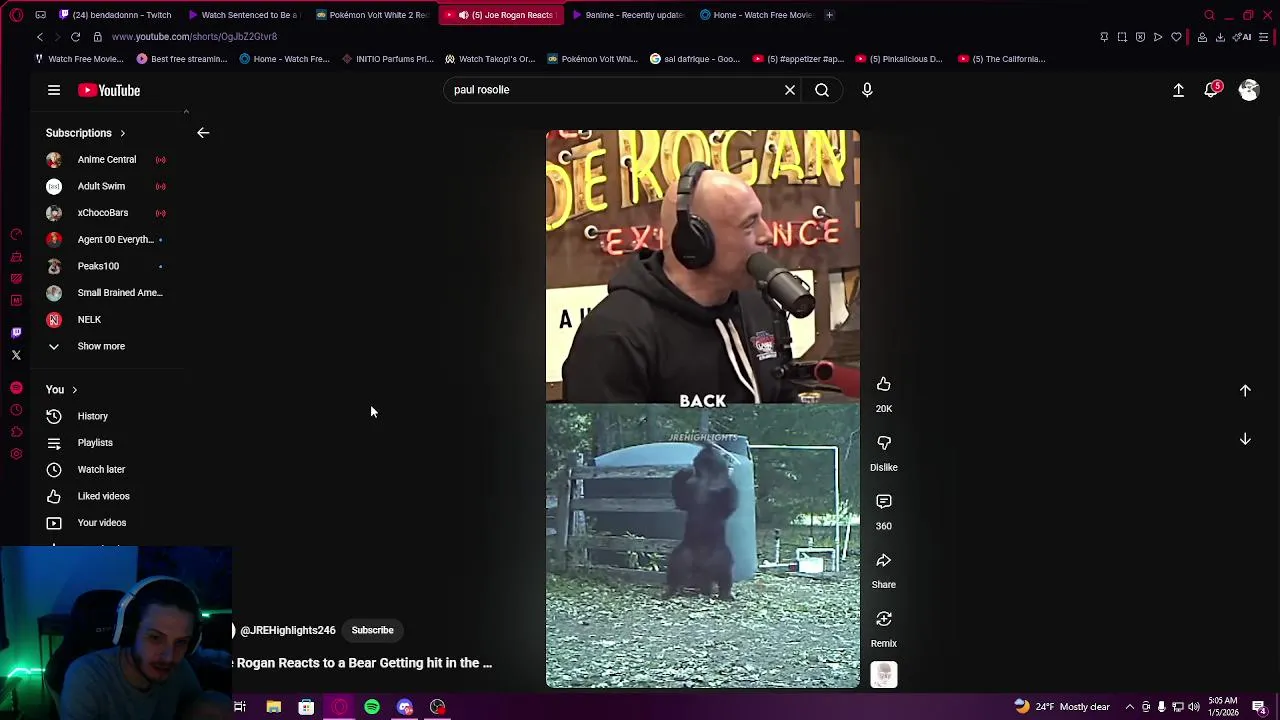Open Opera browser menu logo
The width and height of the screenshot is (1280, 720).
[x=16, y=15]
